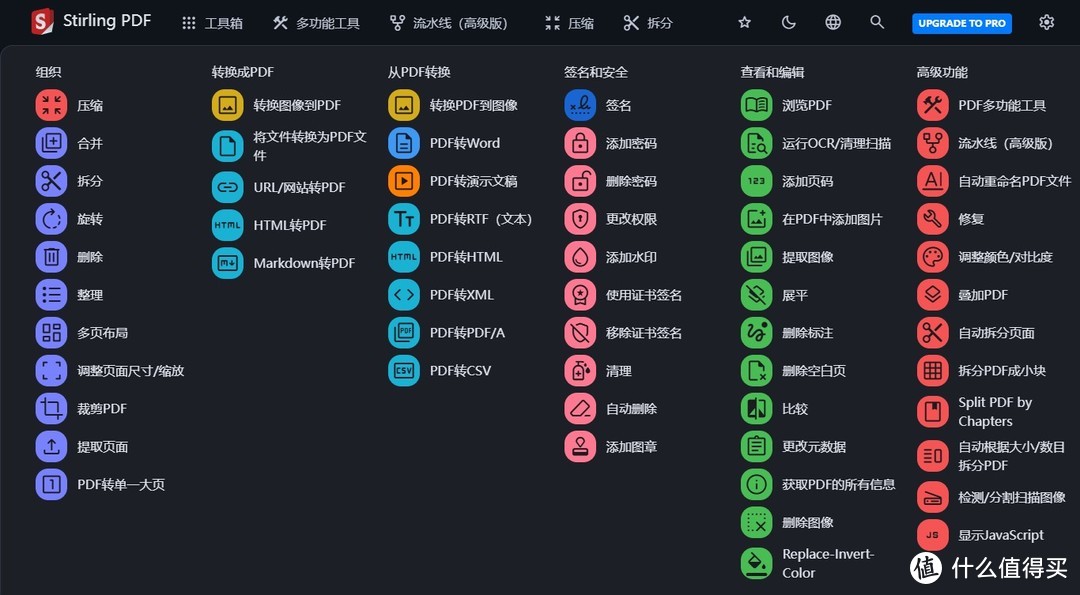Click the red compress (压缩) icon
Screen dimensions: 1080x595
(51, 105)
